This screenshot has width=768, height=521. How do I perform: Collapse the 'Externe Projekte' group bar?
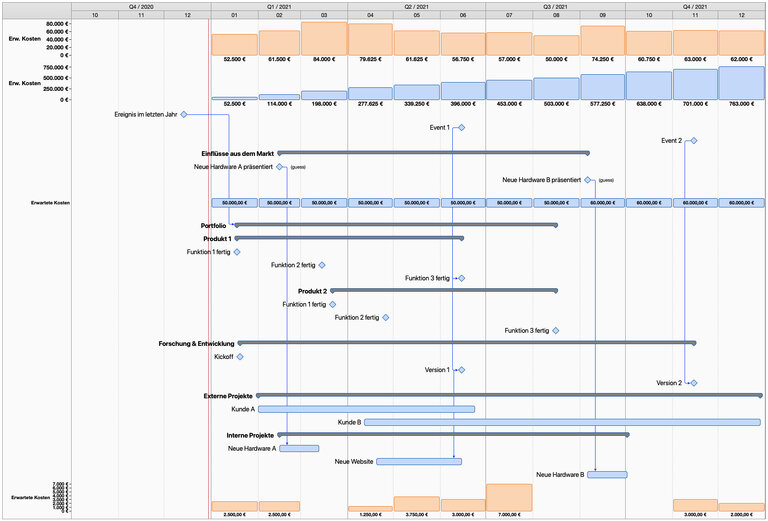click(x=509, y=396)
